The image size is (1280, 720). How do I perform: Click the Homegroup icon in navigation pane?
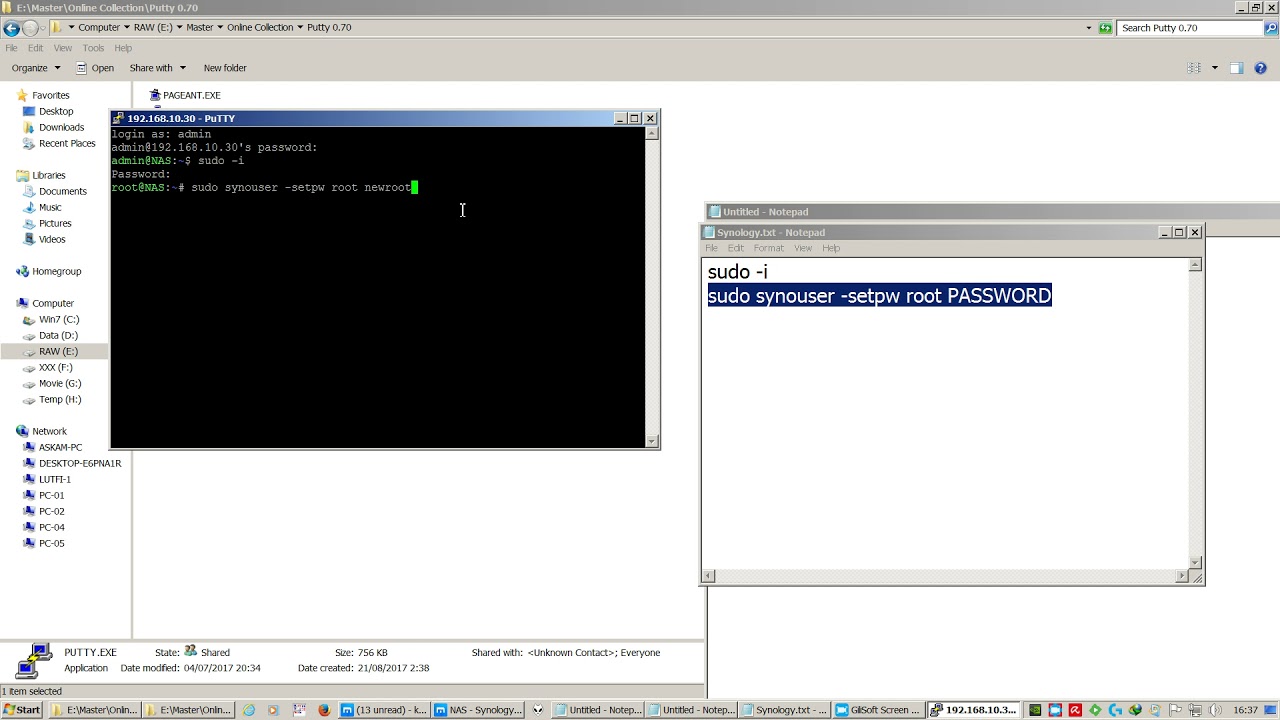click(x=22, y=271)
